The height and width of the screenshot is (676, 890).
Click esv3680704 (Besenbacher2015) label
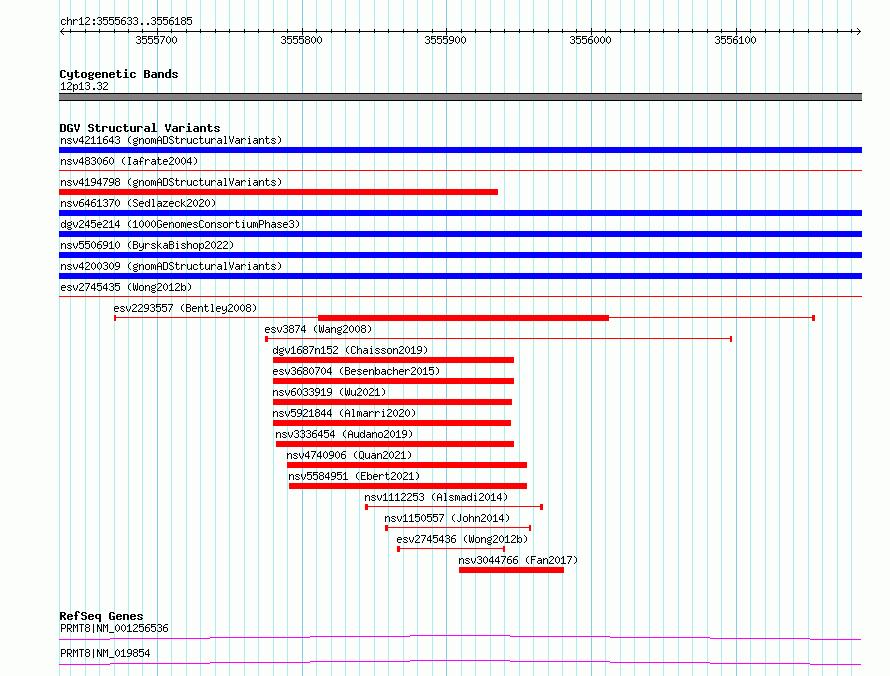356,371
